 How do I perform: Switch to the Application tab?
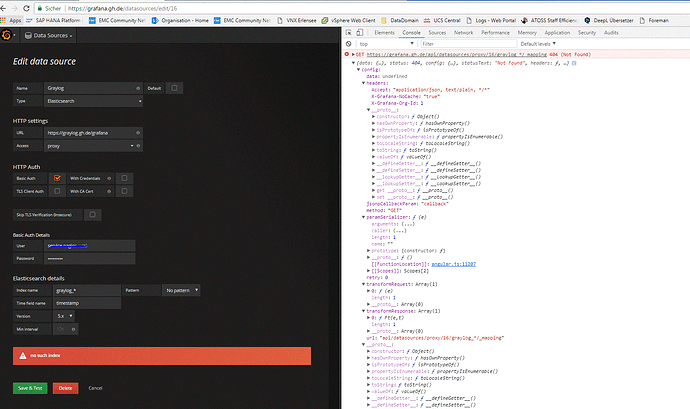point(557,33)
